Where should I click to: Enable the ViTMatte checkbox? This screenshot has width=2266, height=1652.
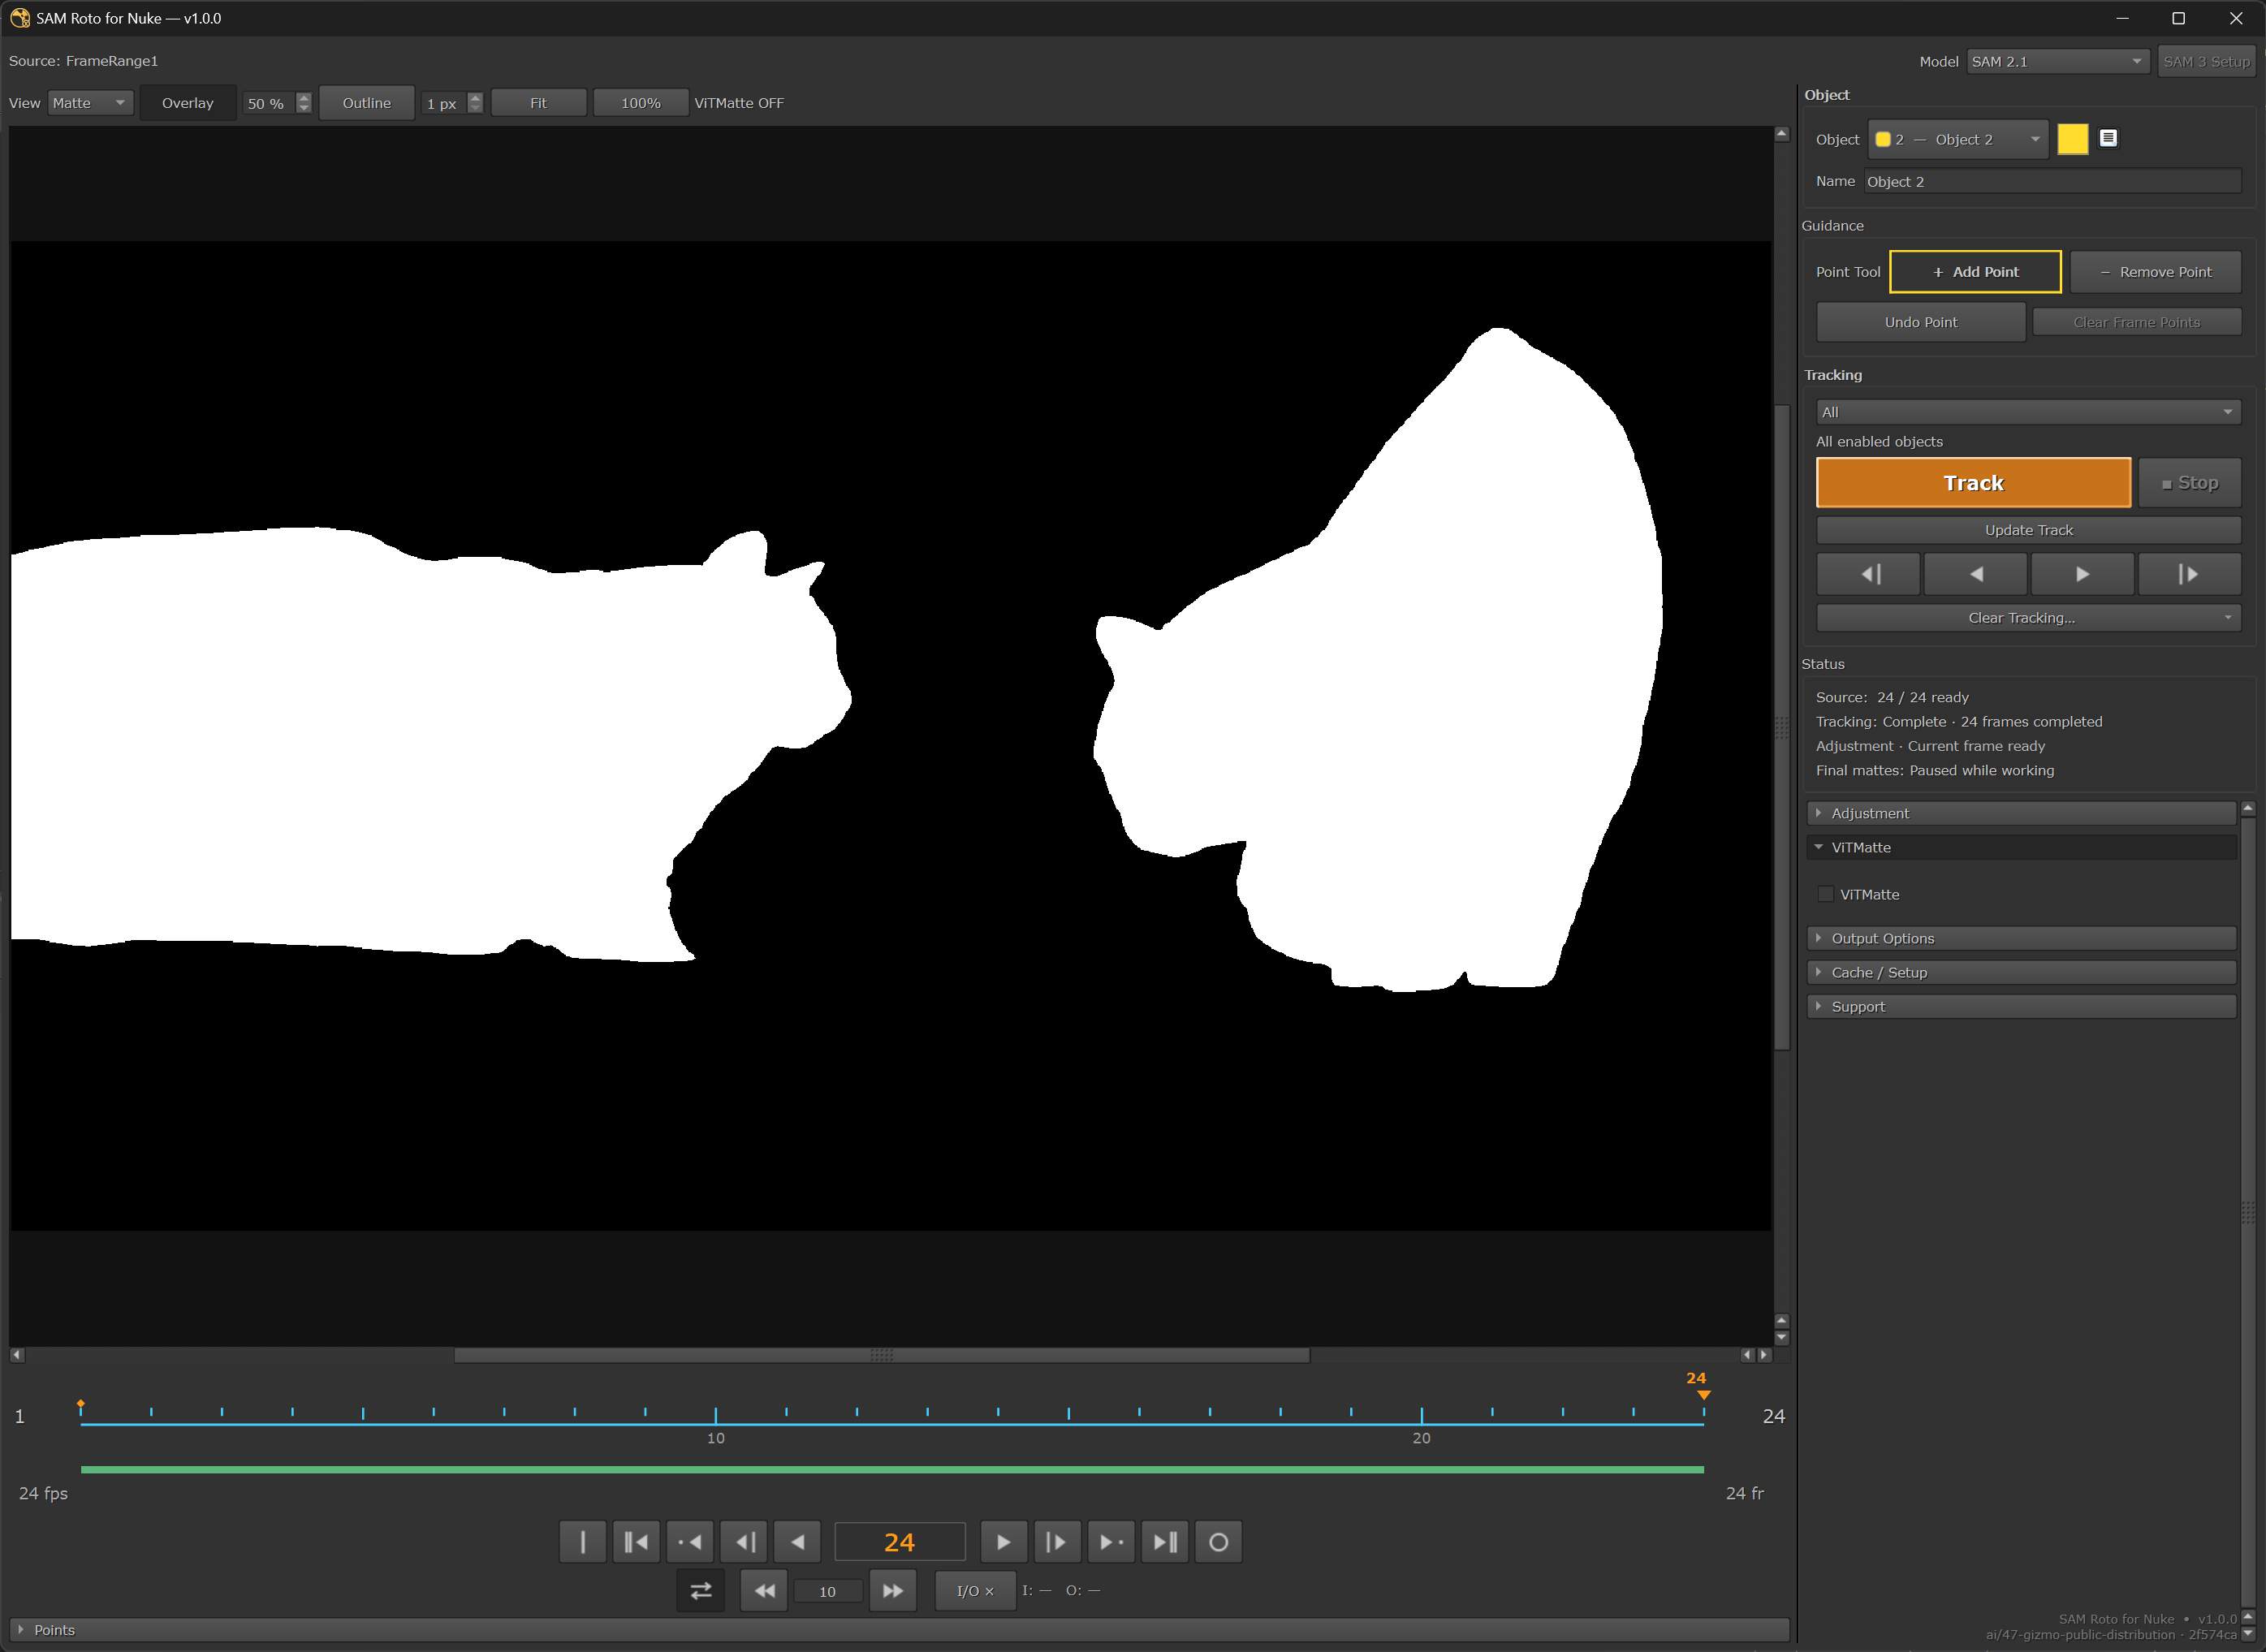coord(1826,894)
